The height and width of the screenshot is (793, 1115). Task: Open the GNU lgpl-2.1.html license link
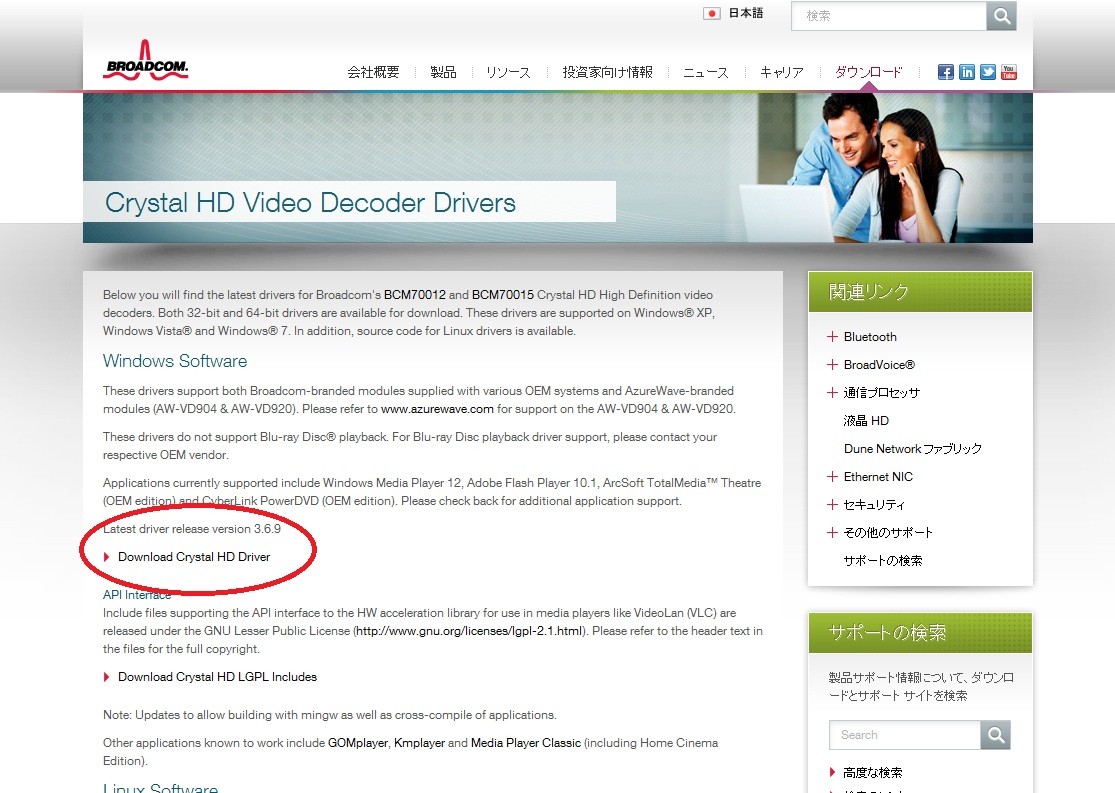coord(469,631)
